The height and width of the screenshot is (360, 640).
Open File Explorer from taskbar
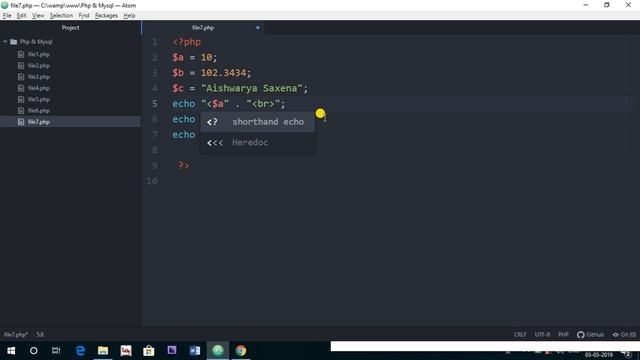point(103,351)
